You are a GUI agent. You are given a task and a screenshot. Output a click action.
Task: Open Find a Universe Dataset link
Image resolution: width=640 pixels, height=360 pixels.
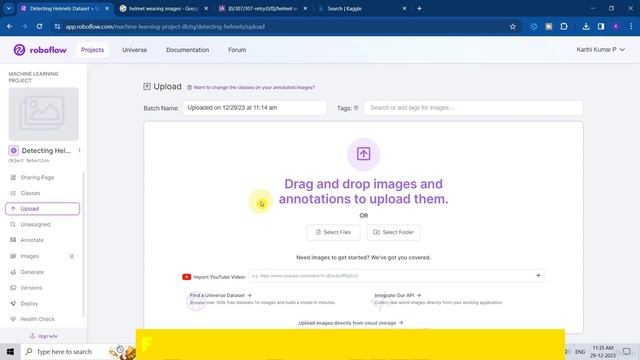coord(220,295)
